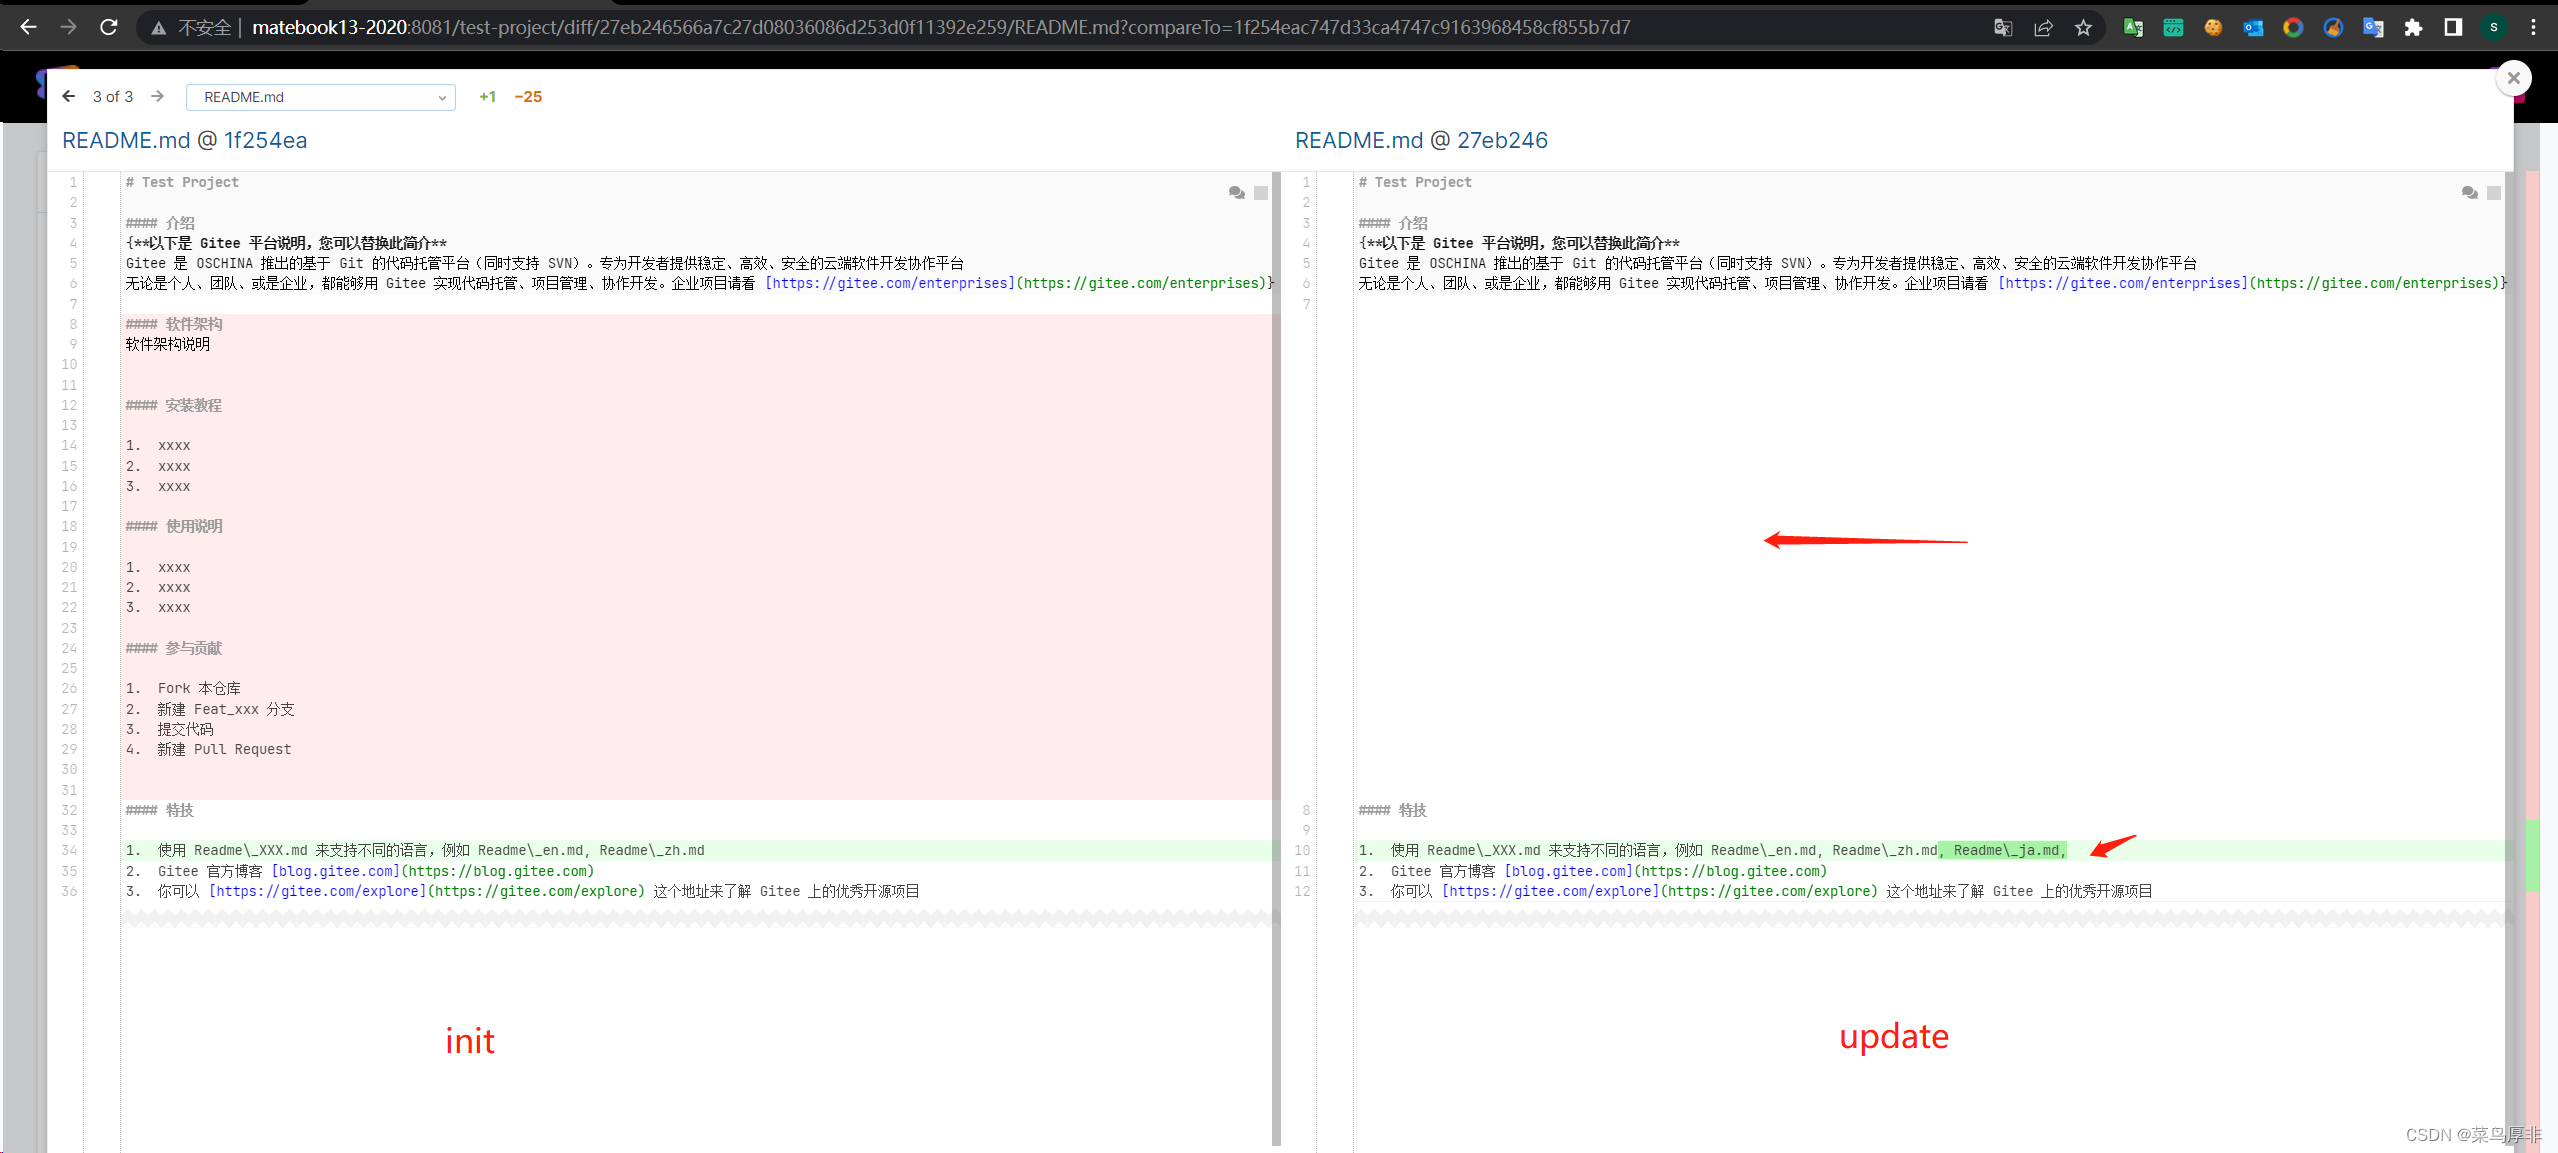Open Chrome three-dot menu
Image resolution: width=2558 pixels, height=1153 pixels.
pos(2533,28)
